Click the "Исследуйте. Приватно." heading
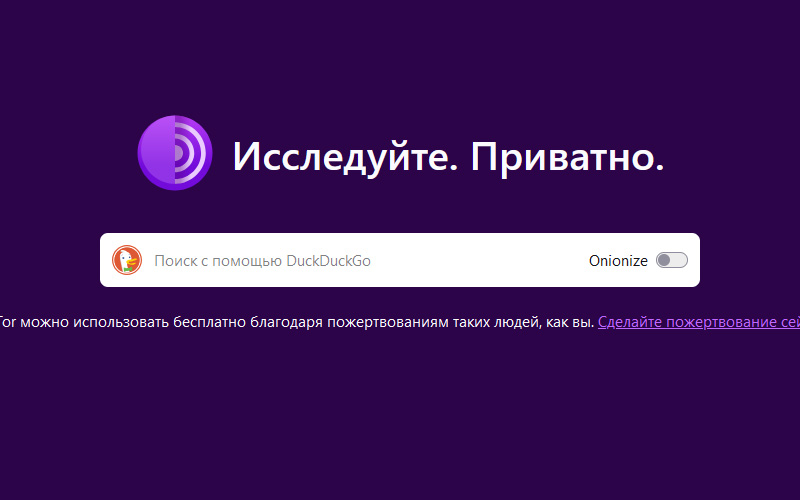 click(x=448, y=156)
